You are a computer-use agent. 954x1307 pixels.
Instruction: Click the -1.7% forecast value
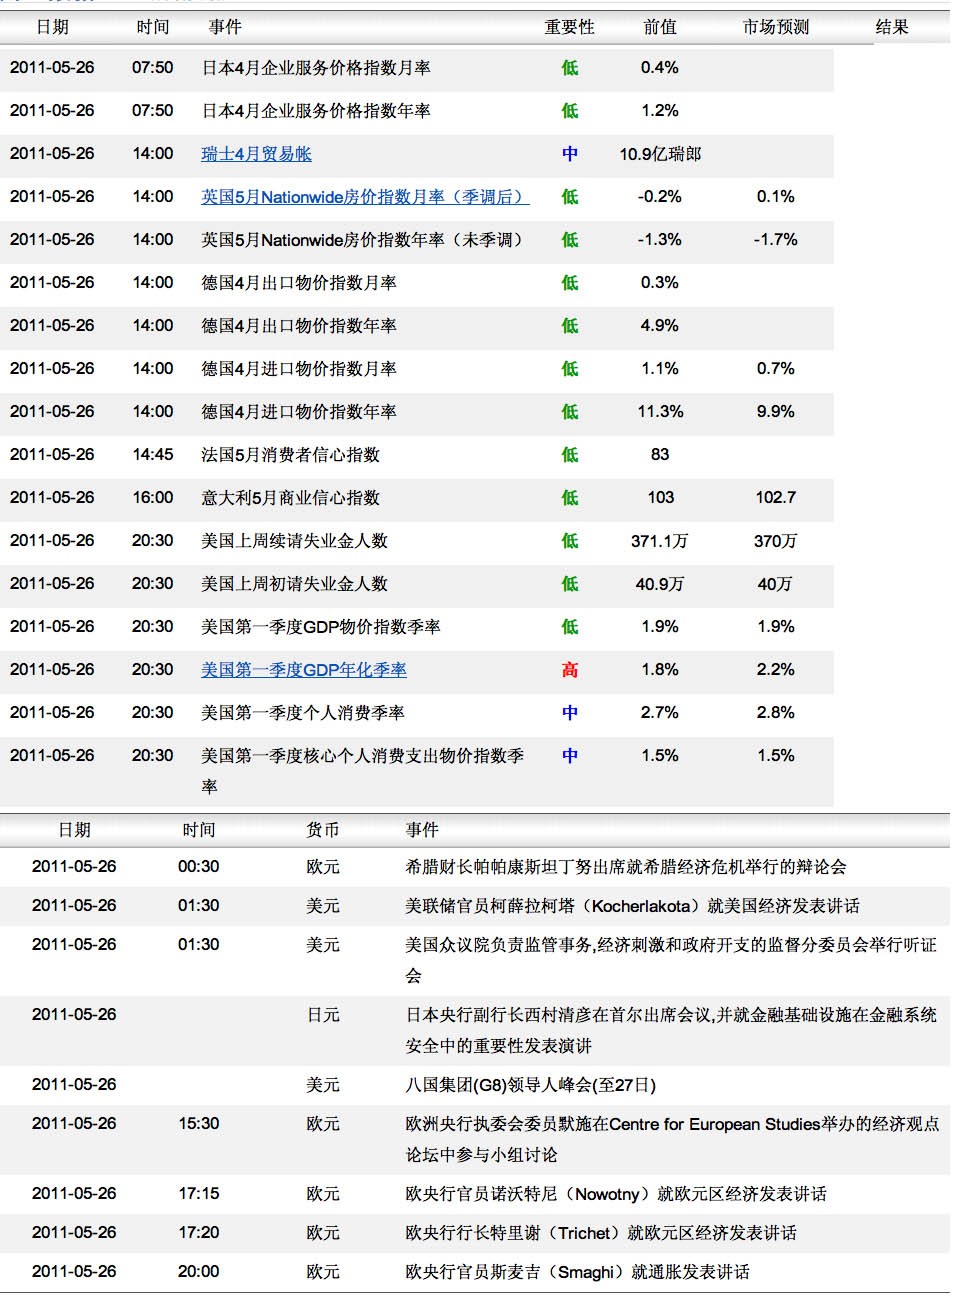tap(776, 240)
